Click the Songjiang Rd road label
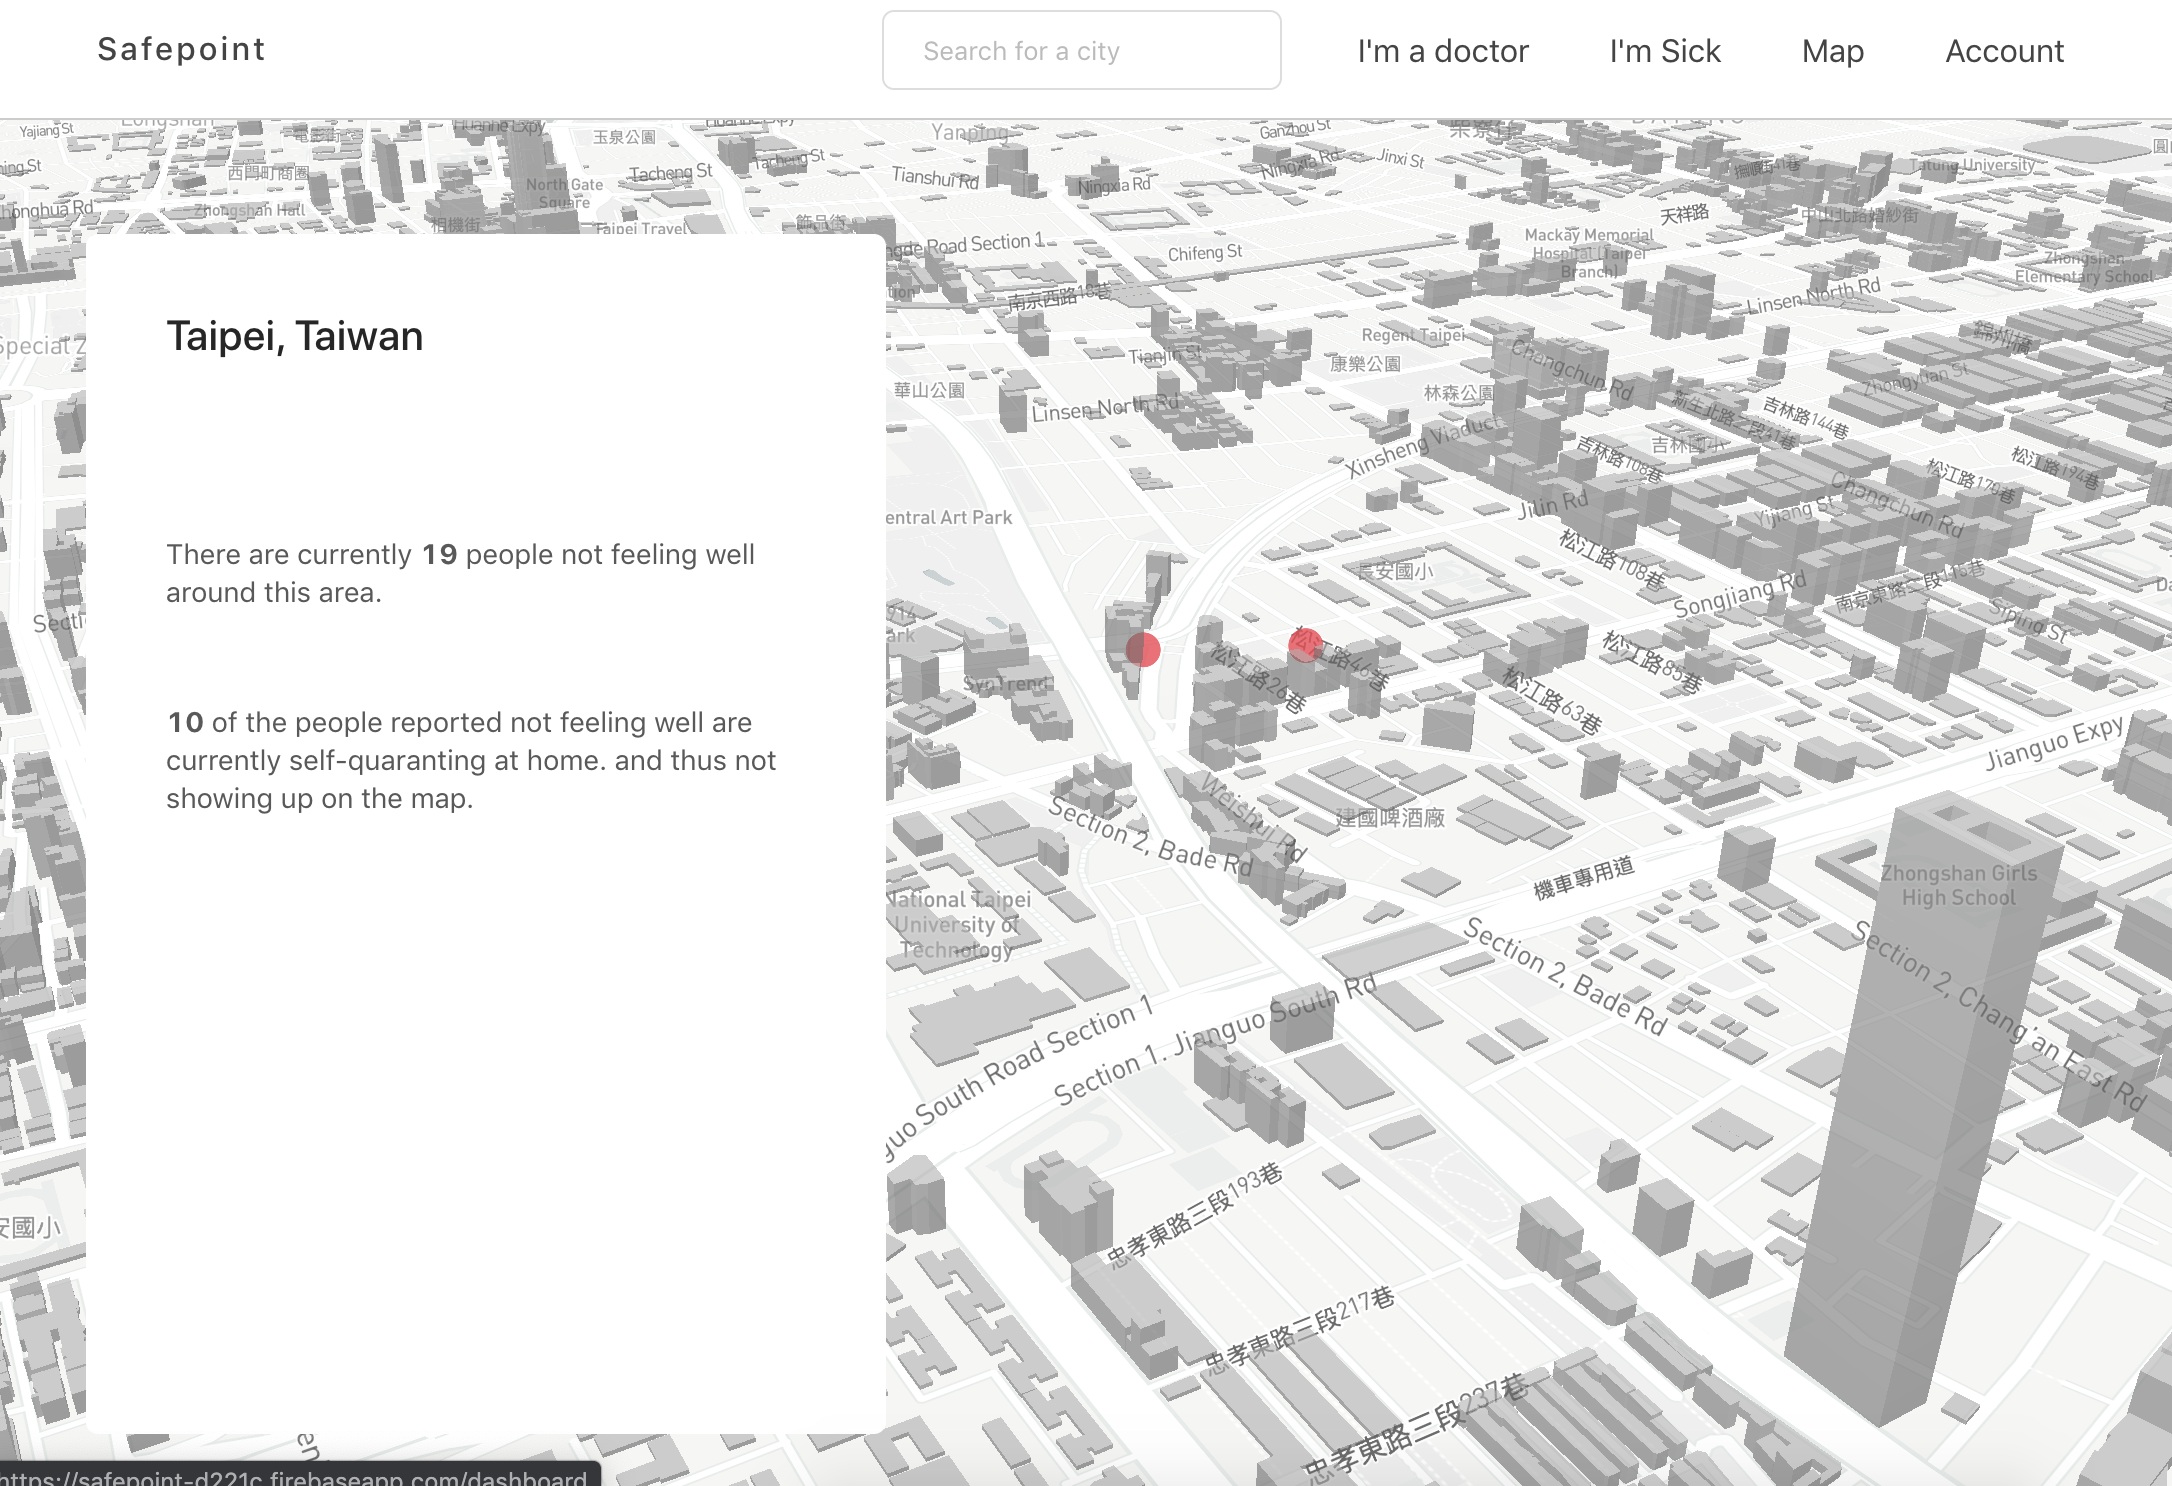Viewport: 2172px width, 1486px height. coord(1739,594)
